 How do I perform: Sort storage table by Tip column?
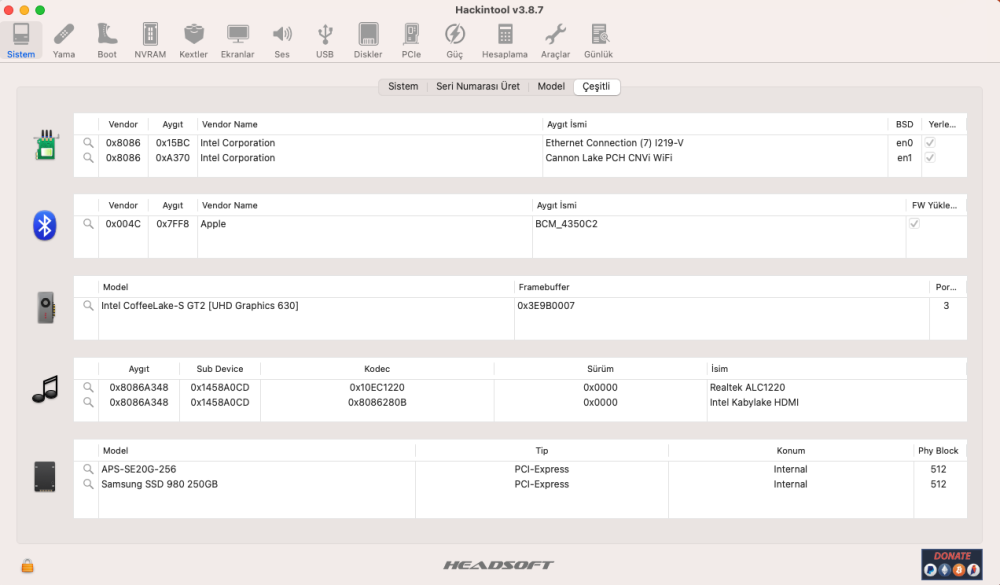tap(541, 450)
